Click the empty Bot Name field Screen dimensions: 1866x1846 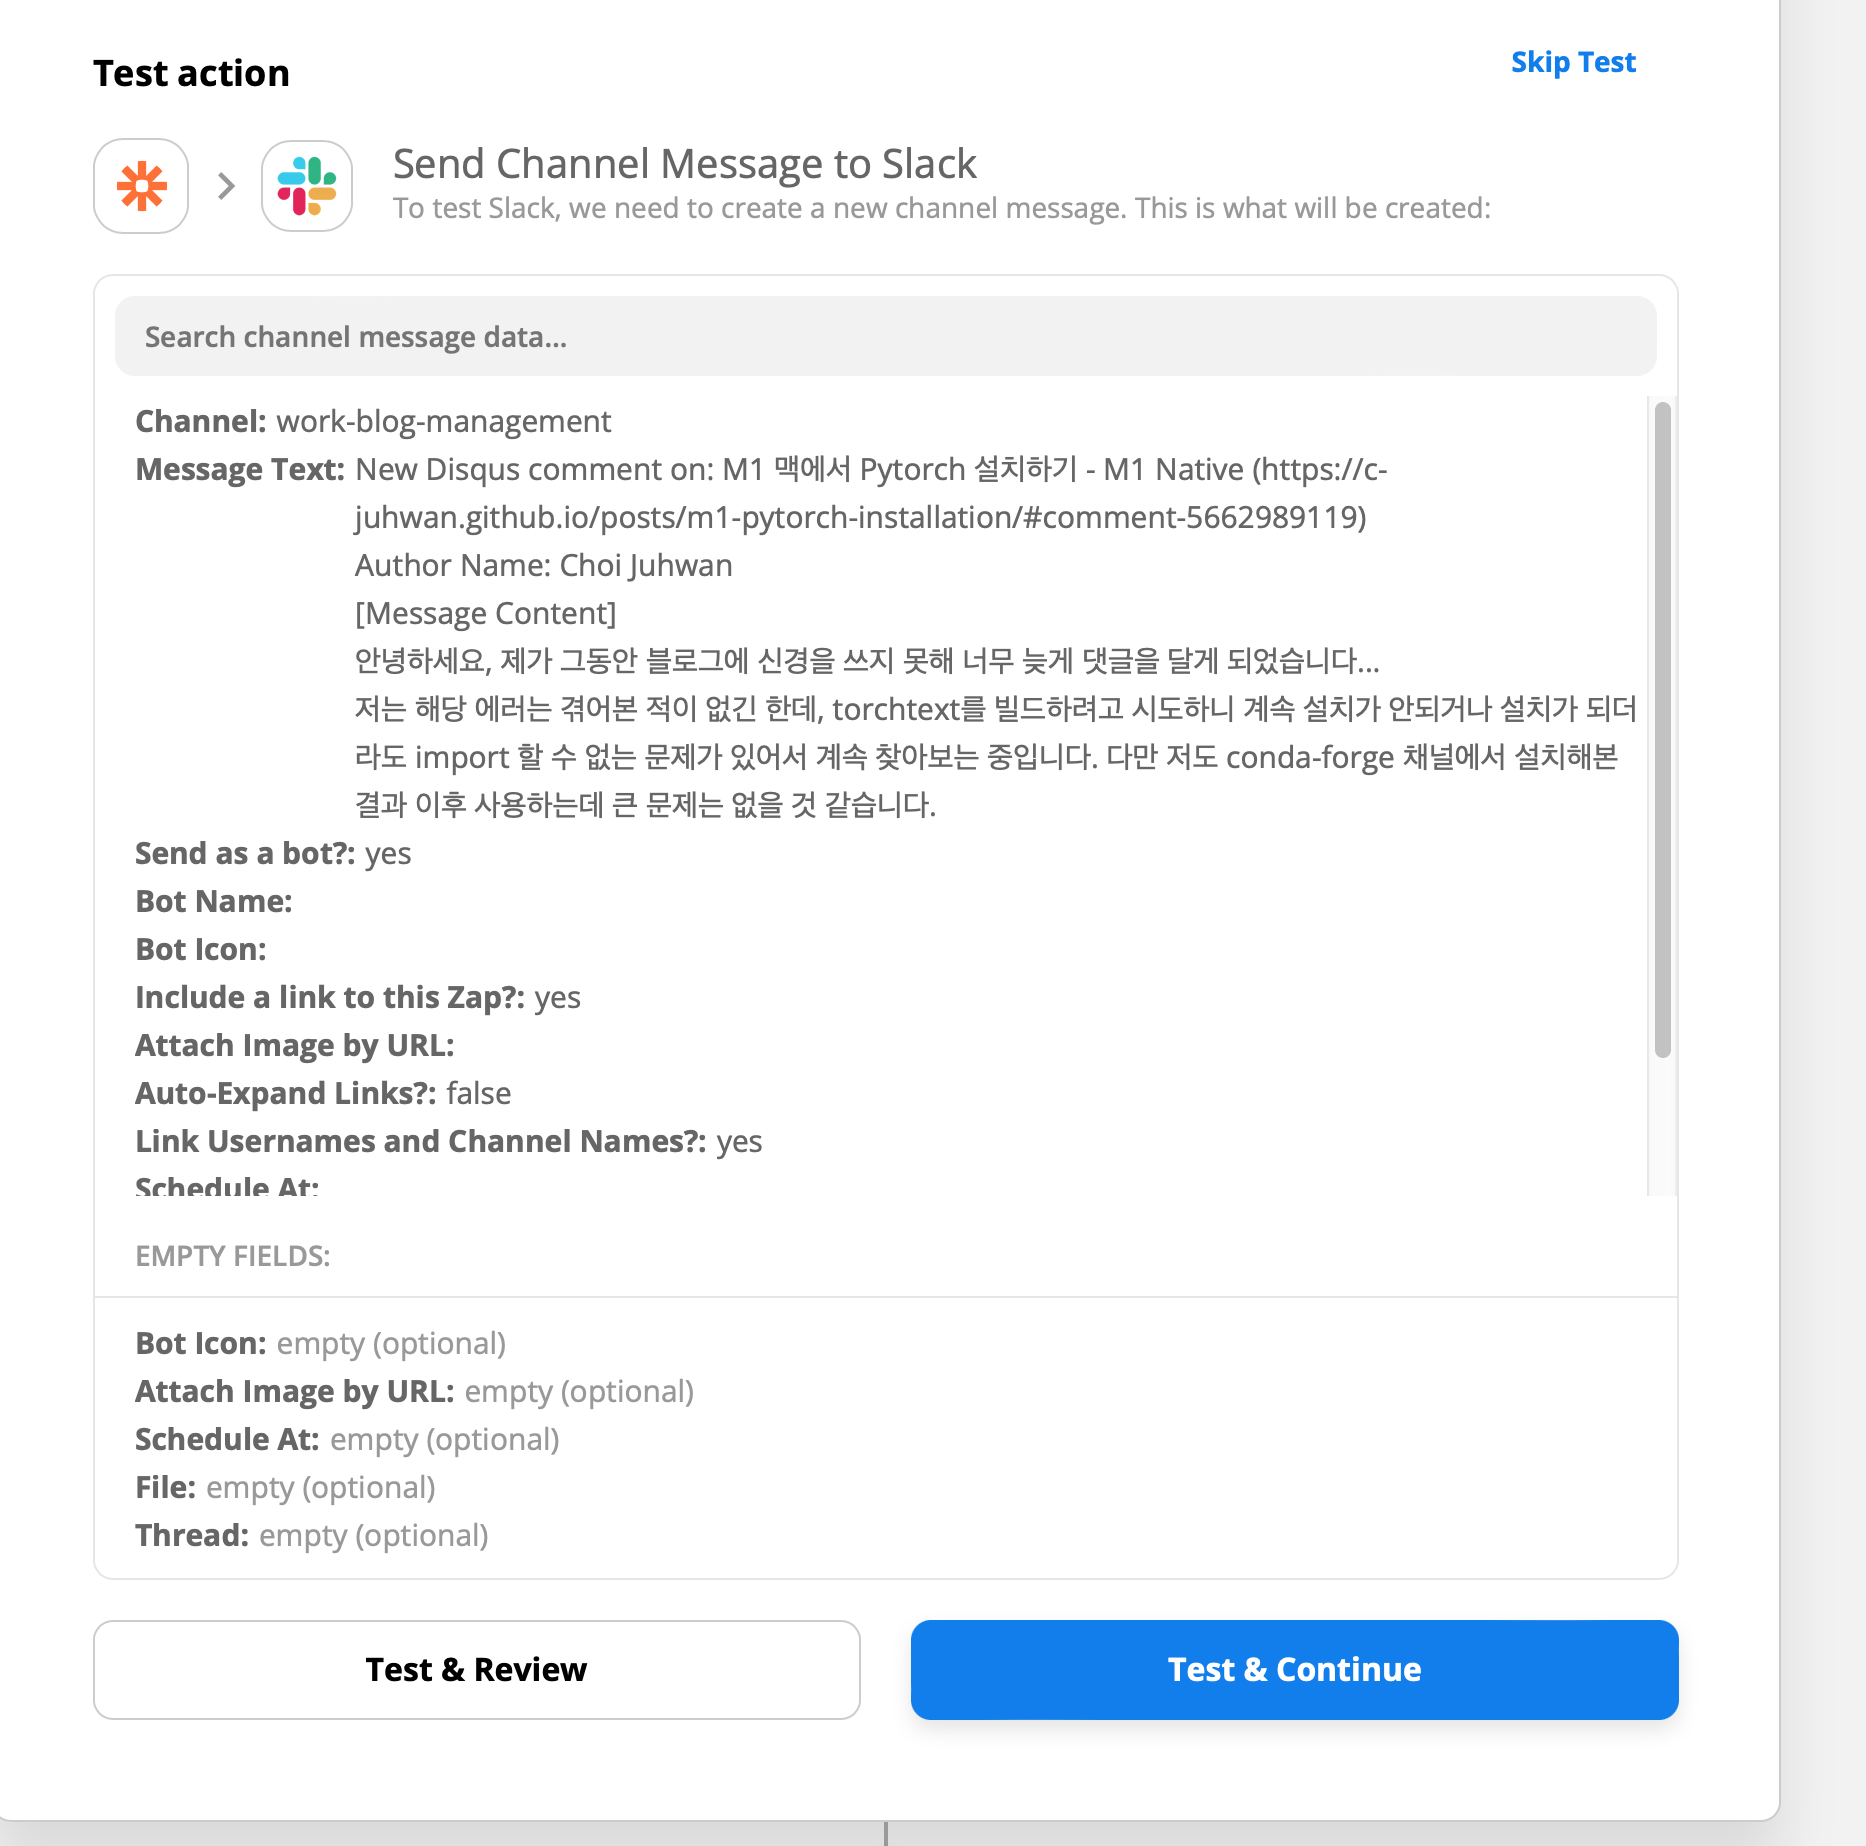tap(214, 901)
